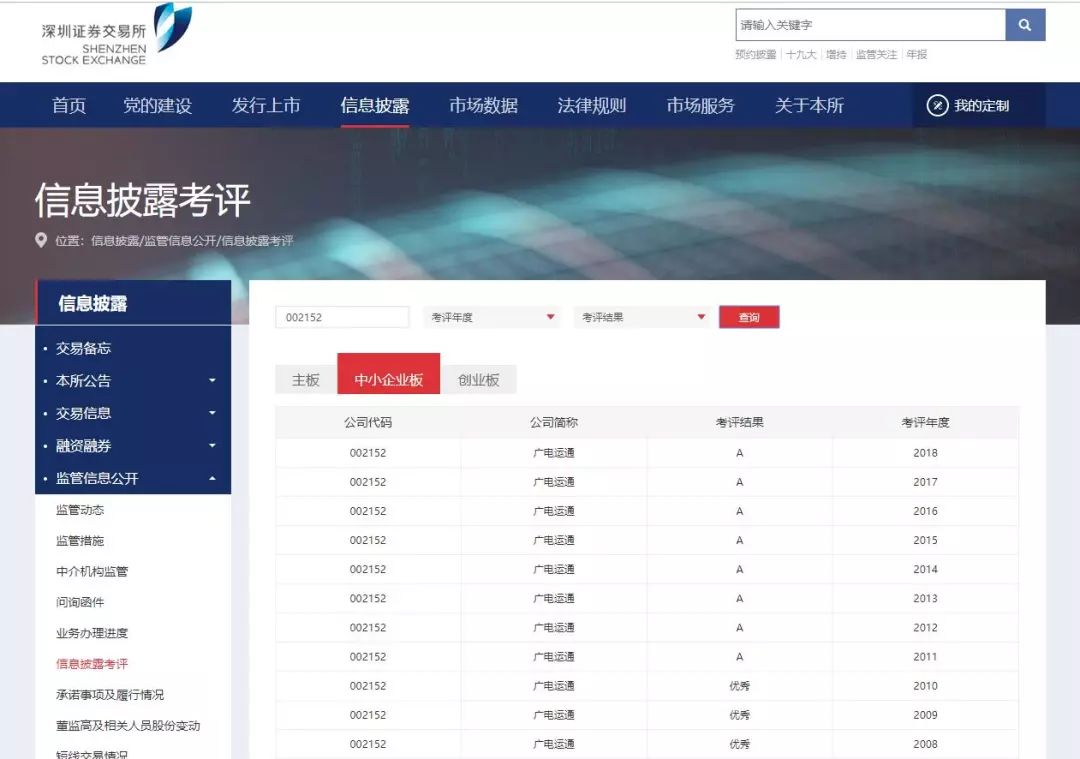This screenshot has width=1080, height=759.
Task: Open the 法律规则 navigation menu
Action: 591,106
